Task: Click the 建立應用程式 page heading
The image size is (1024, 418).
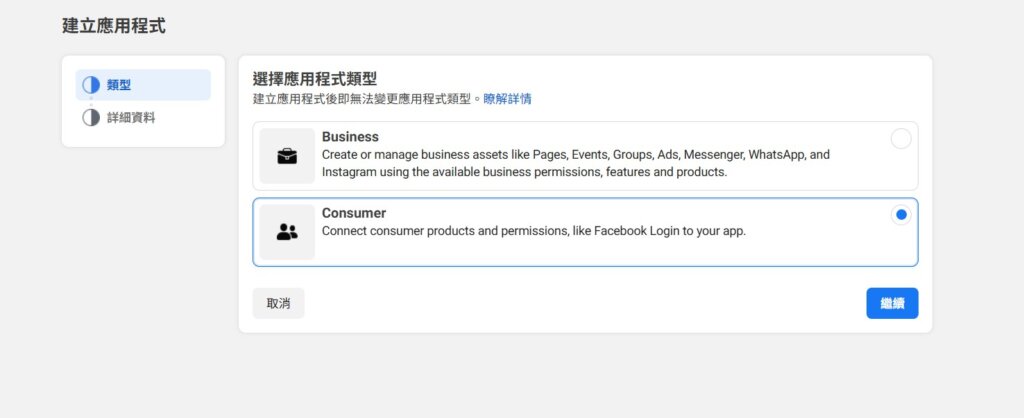Action: tap(114, 26)
